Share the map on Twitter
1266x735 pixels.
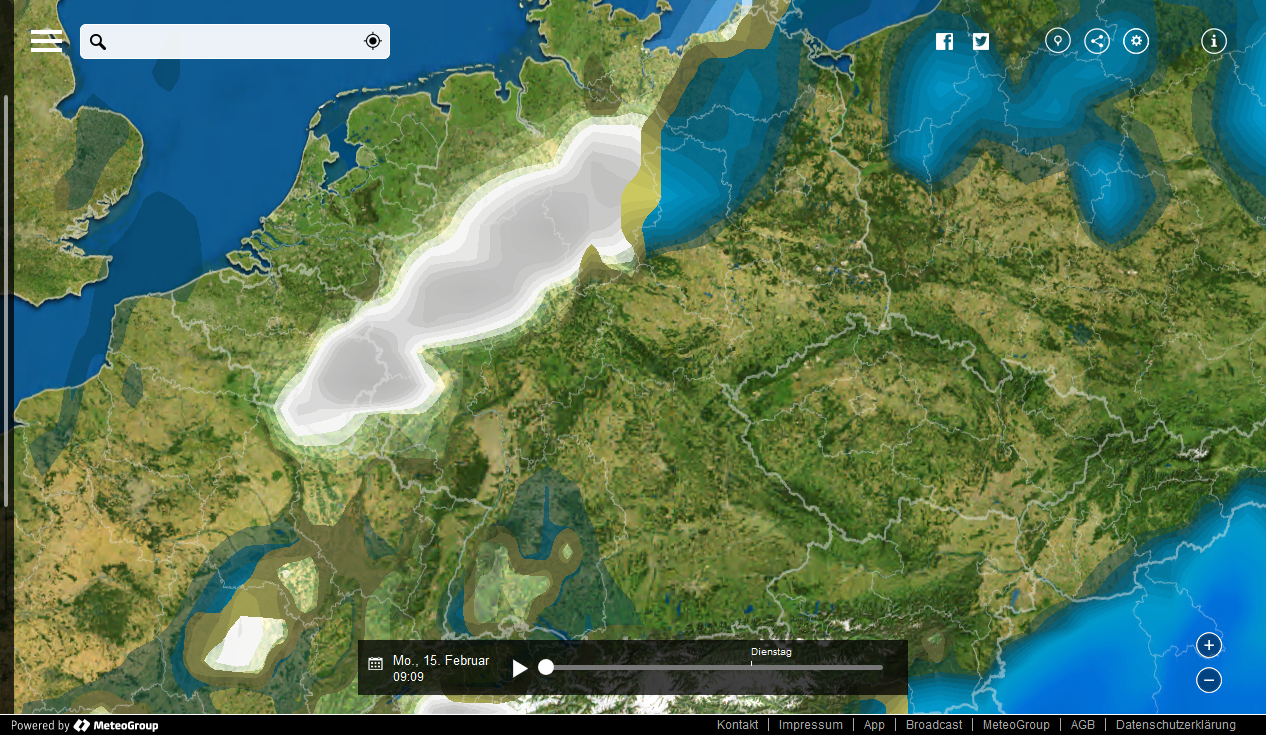click(981, 41)
